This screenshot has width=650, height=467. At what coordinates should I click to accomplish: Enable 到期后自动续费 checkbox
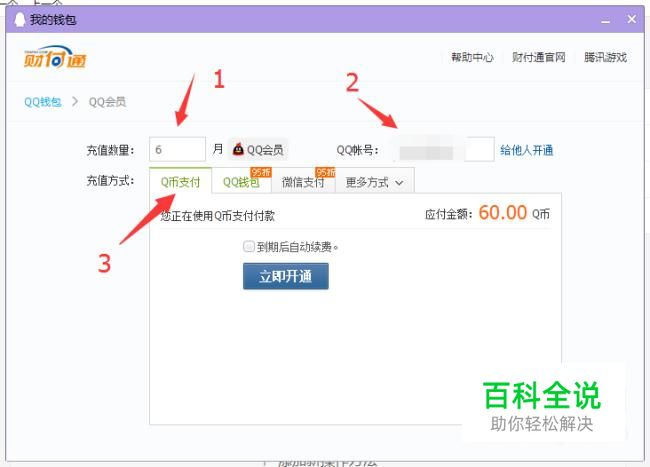tap(249, 247)
